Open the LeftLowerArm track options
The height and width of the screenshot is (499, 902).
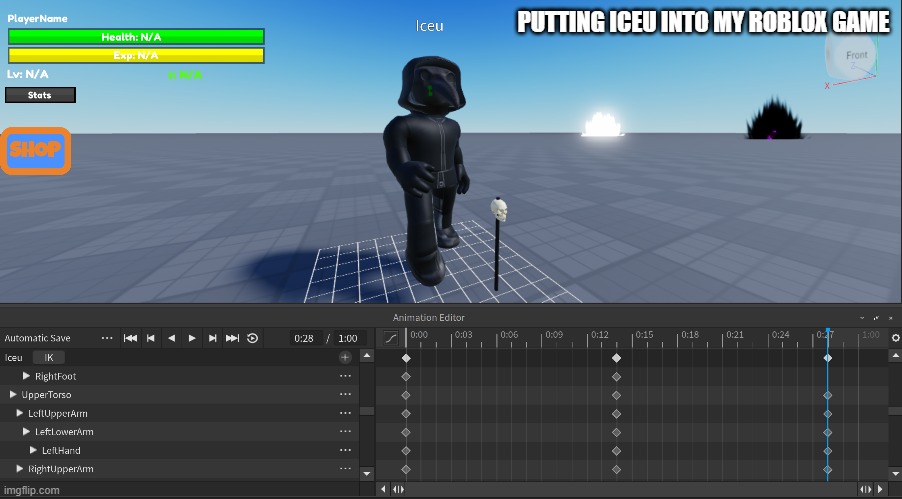click(x=345, y=432)
